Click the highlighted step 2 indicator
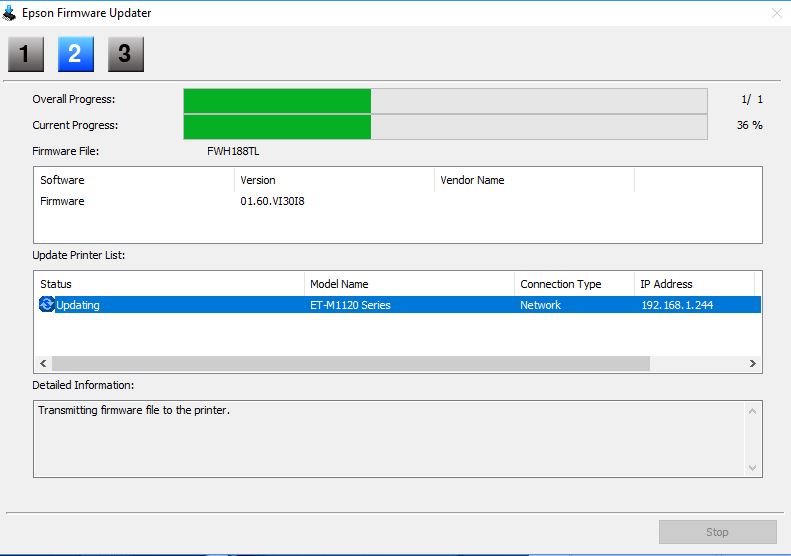 (x=76, y=54)
